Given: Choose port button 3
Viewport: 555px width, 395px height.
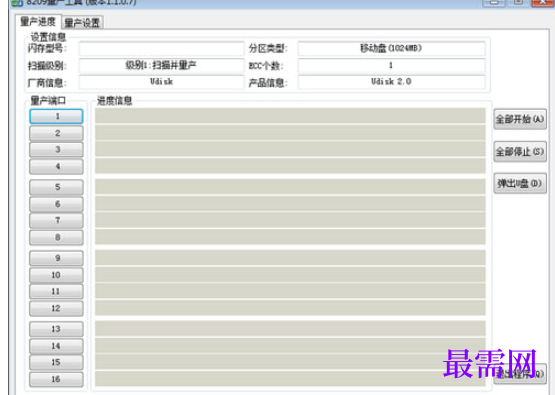Looking at the screenshot, I should point(57,149).
